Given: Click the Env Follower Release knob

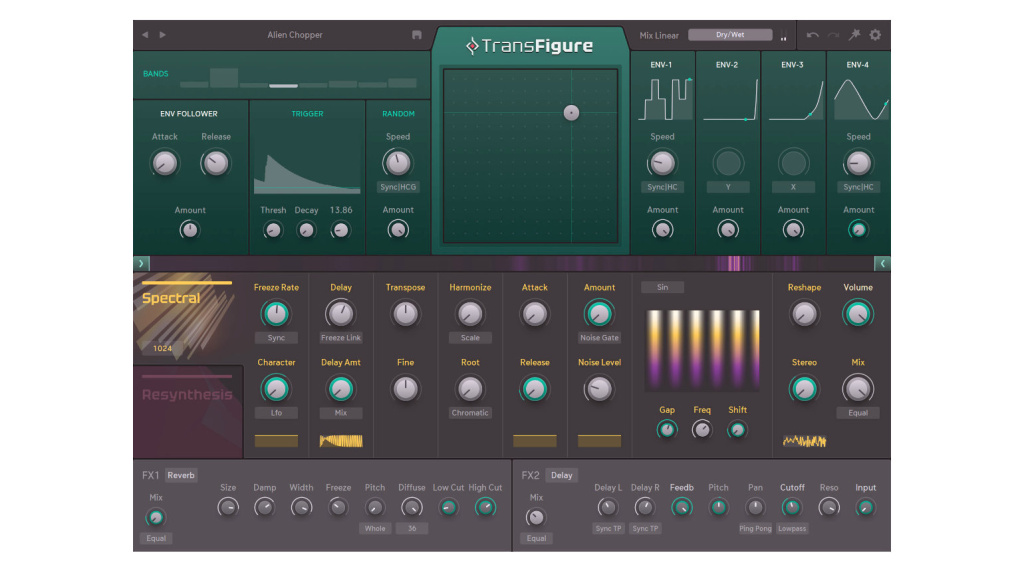Looking at the screenshot, I should (x=216, y=163).
